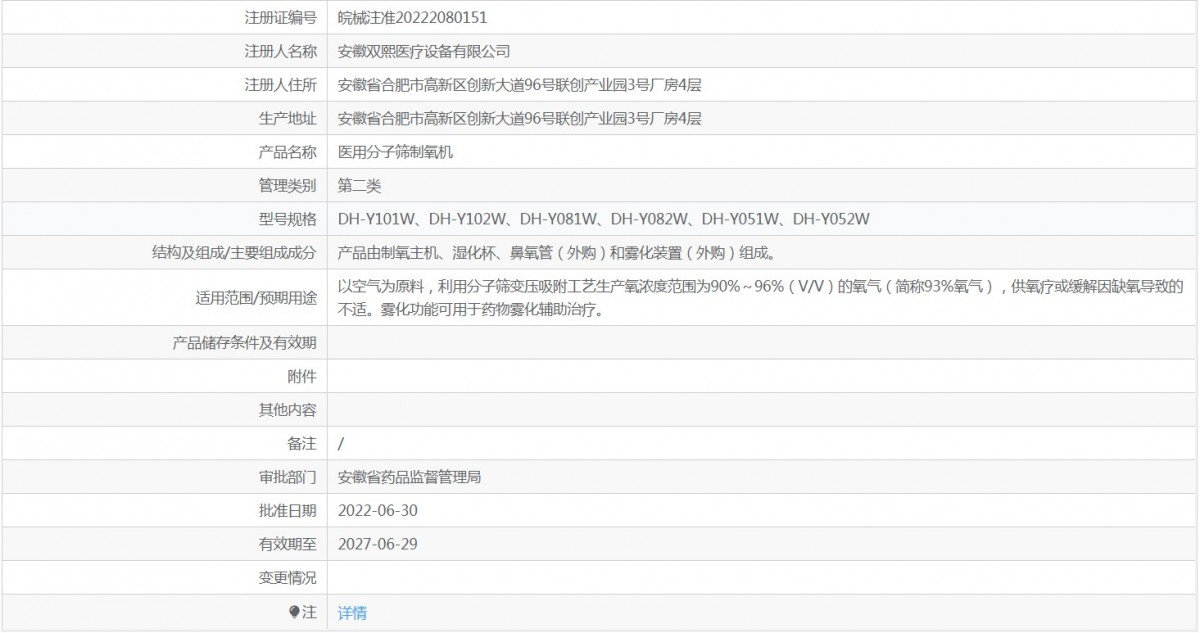Click the 注册人住所 label

[x=280, y=85]
